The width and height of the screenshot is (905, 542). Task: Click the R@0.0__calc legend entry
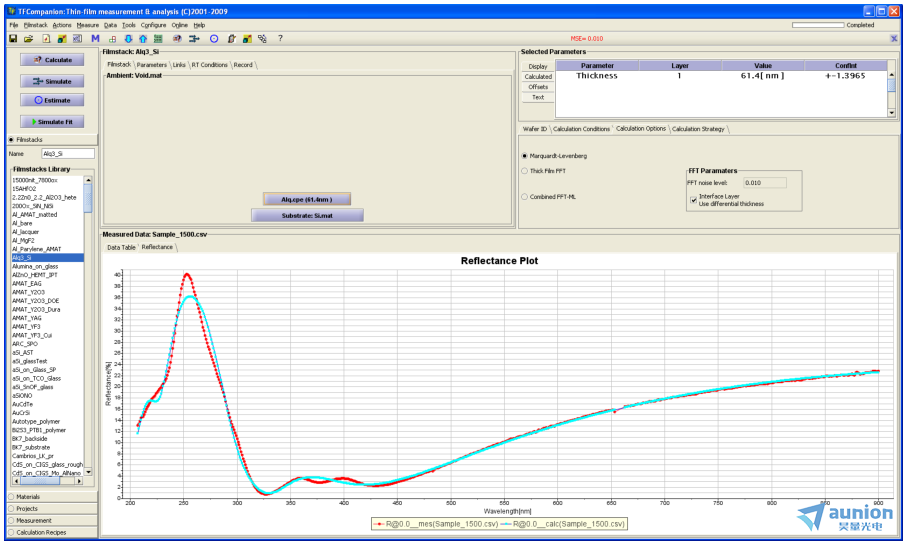coord(563,524)
